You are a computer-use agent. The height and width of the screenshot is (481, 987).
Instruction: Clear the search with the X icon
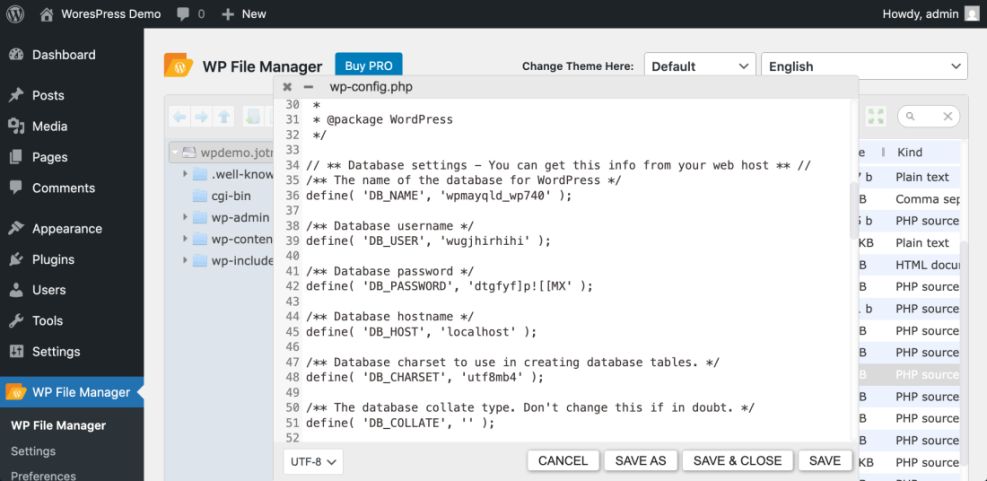click(x=947, y=116)
